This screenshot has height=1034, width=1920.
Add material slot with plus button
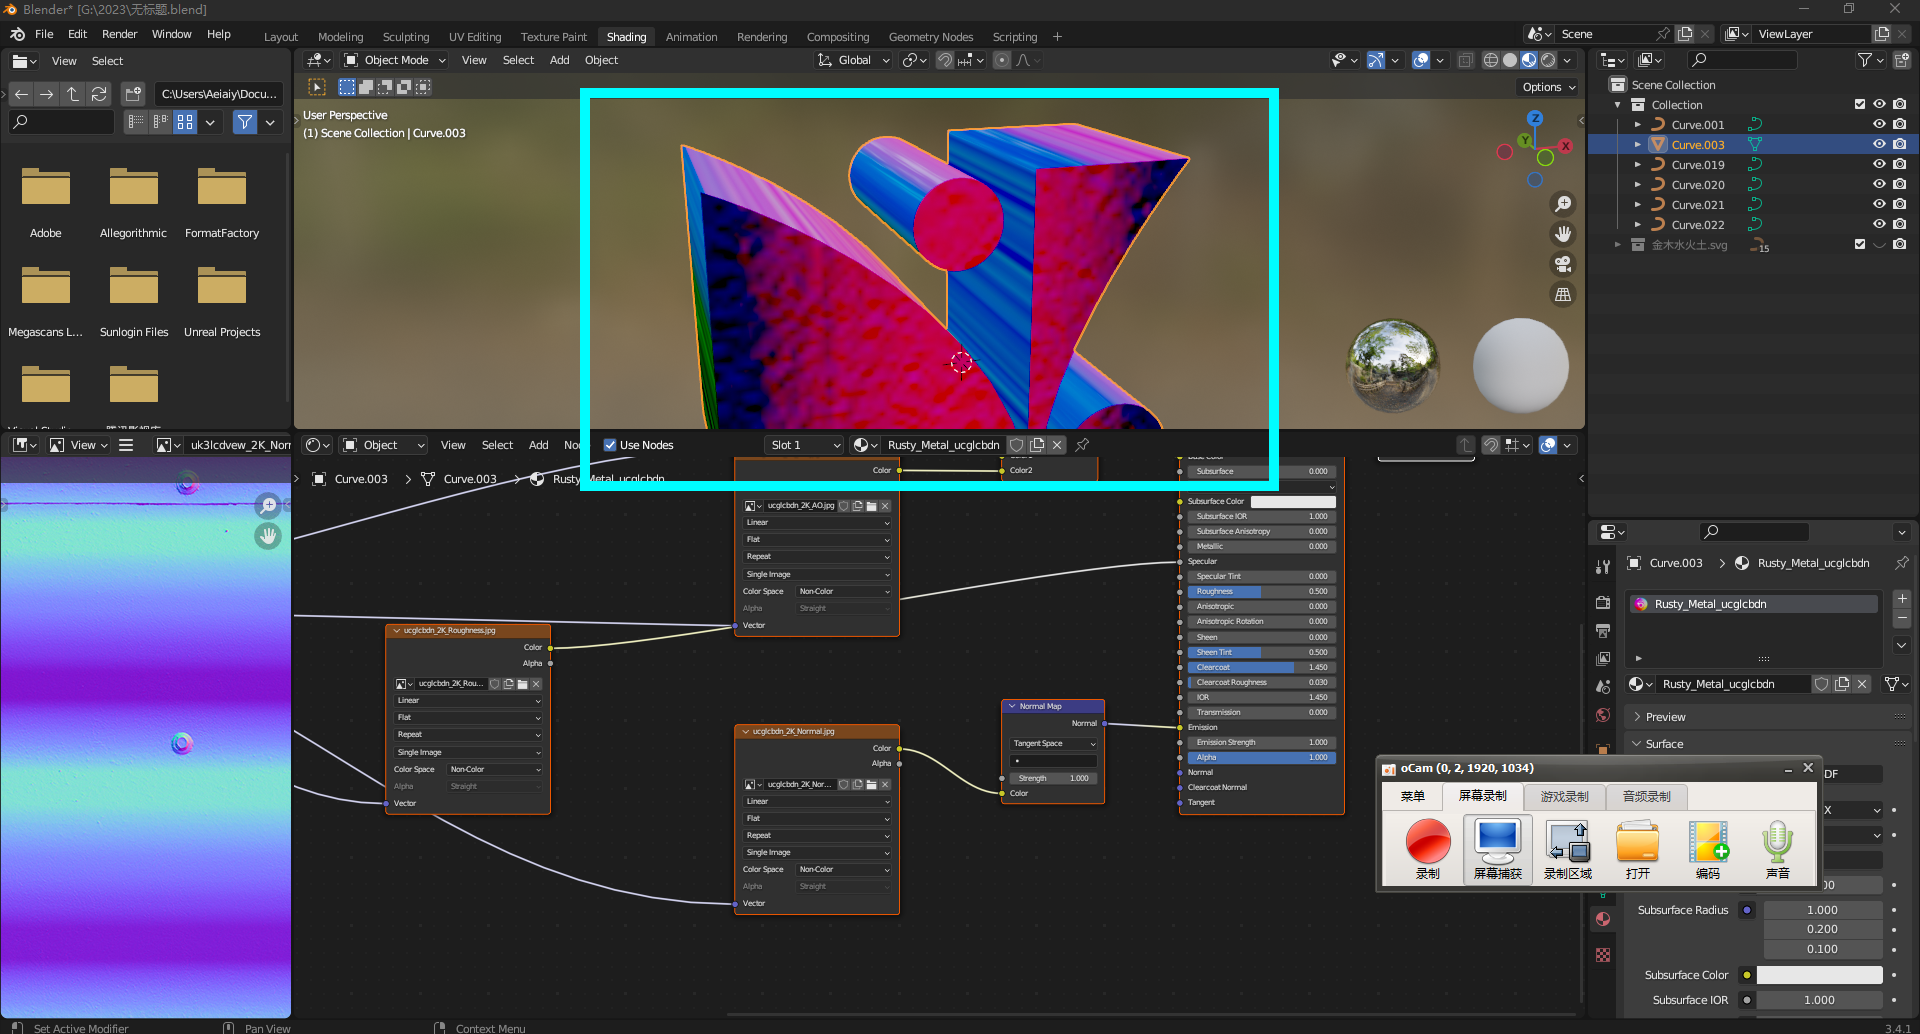click(x=1902, y=599)
